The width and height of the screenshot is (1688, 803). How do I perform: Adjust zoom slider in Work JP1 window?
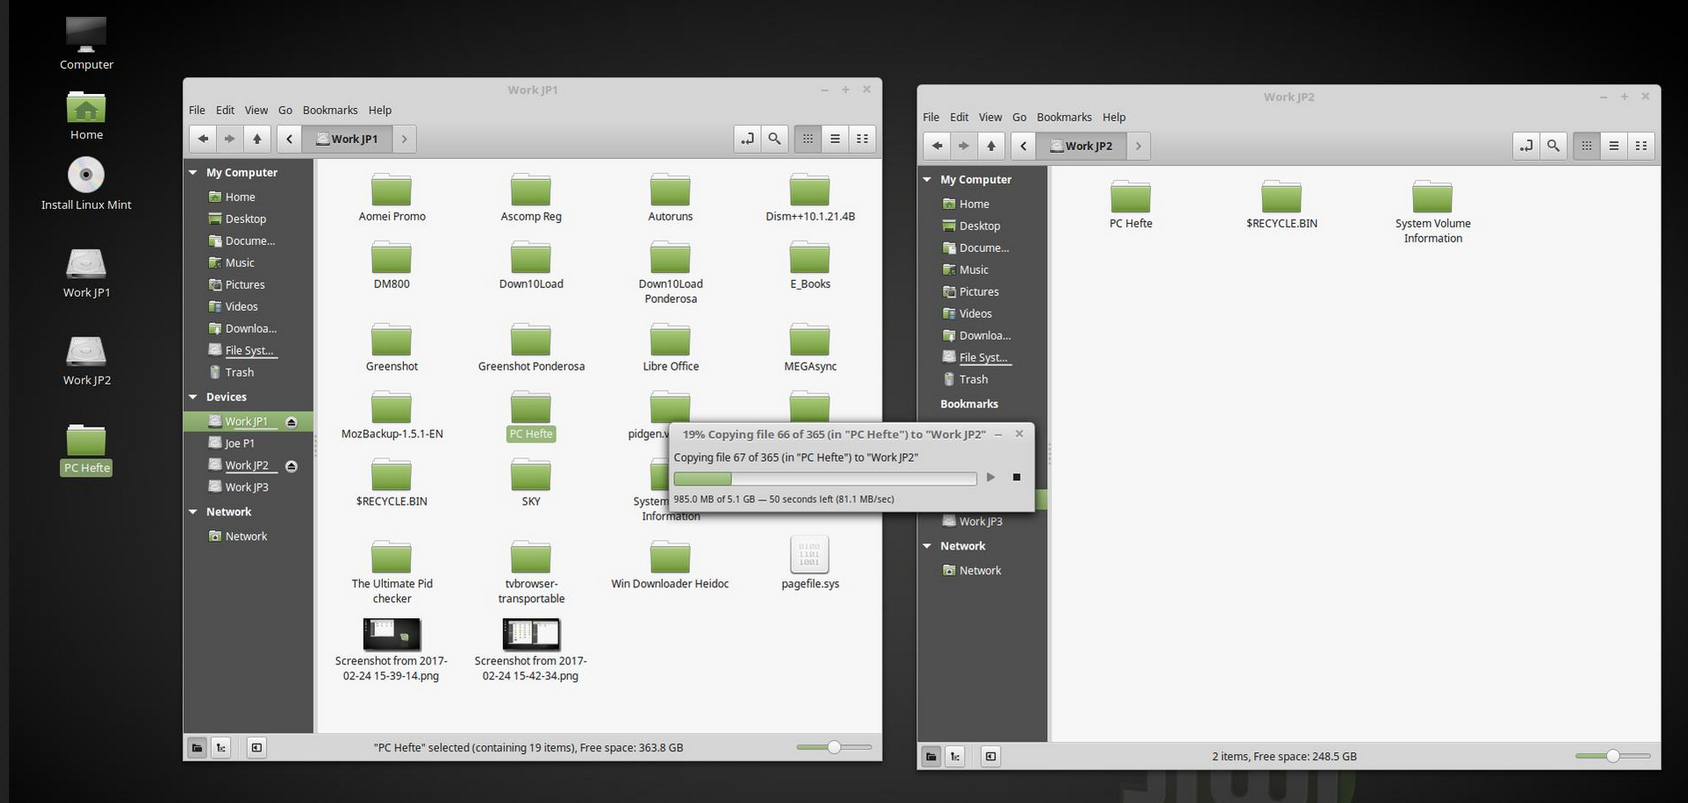point(834,747)
